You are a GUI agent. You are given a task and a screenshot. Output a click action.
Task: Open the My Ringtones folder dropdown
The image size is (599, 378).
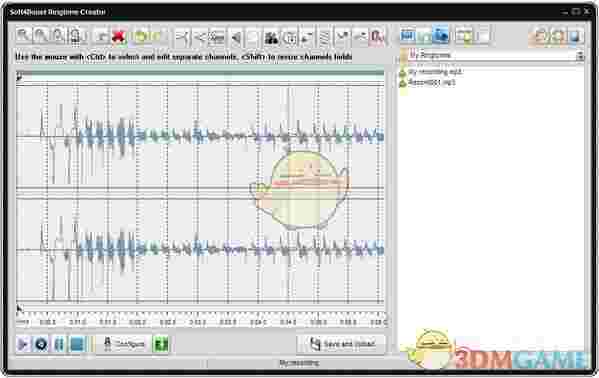493,55
